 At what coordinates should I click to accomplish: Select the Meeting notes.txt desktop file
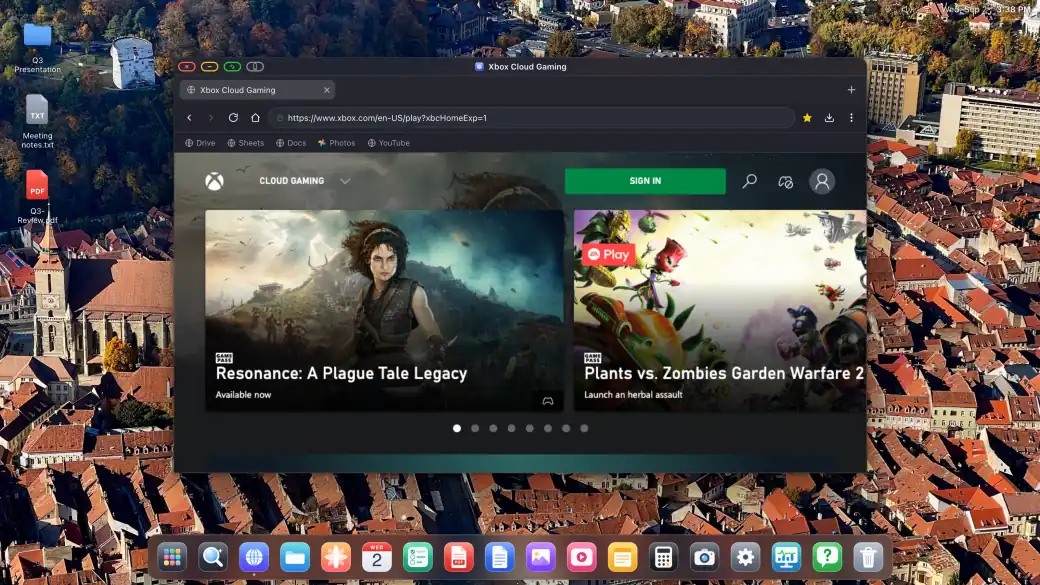click(37, 121)
